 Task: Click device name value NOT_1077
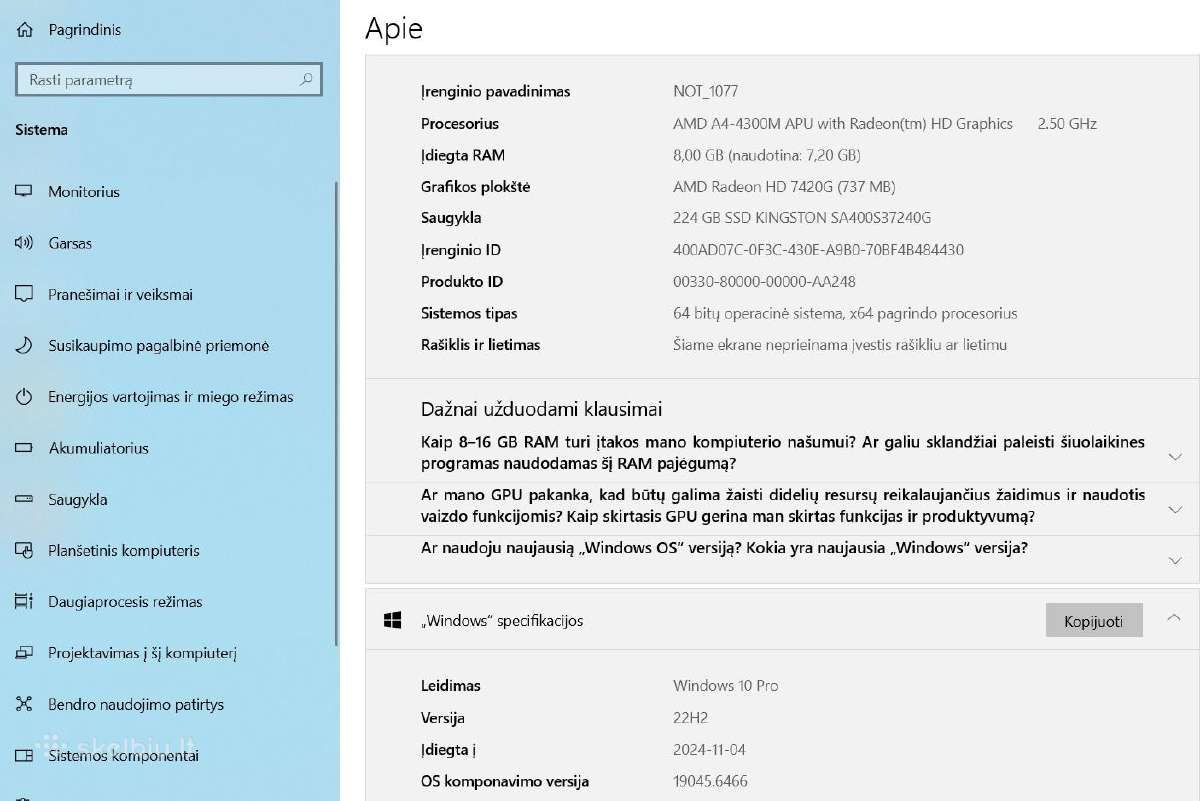point(706,91)
